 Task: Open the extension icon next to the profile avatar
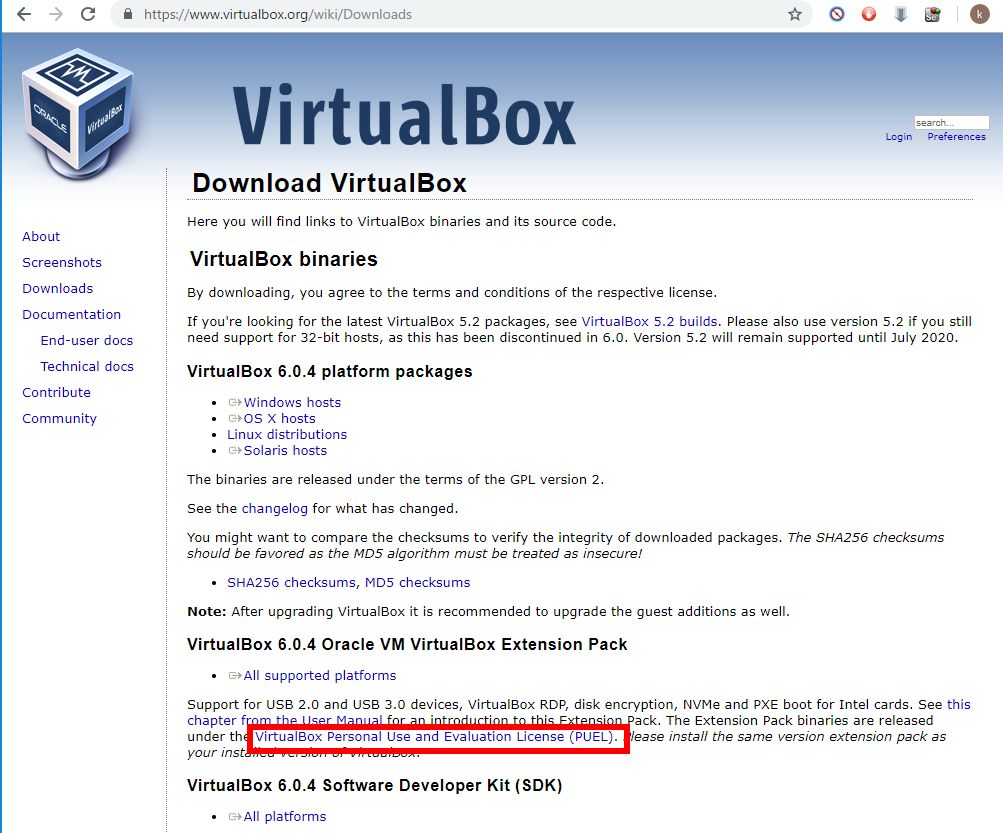point(933,14)
